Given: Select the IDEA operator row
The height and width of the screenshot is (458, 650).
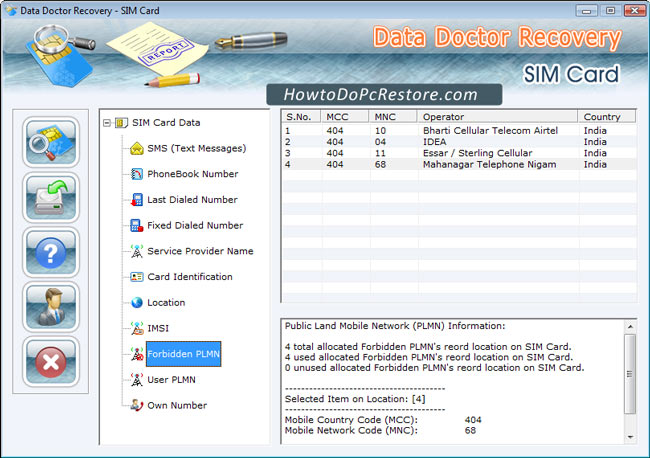Looking at the screenshot, I should click(459, 142).
